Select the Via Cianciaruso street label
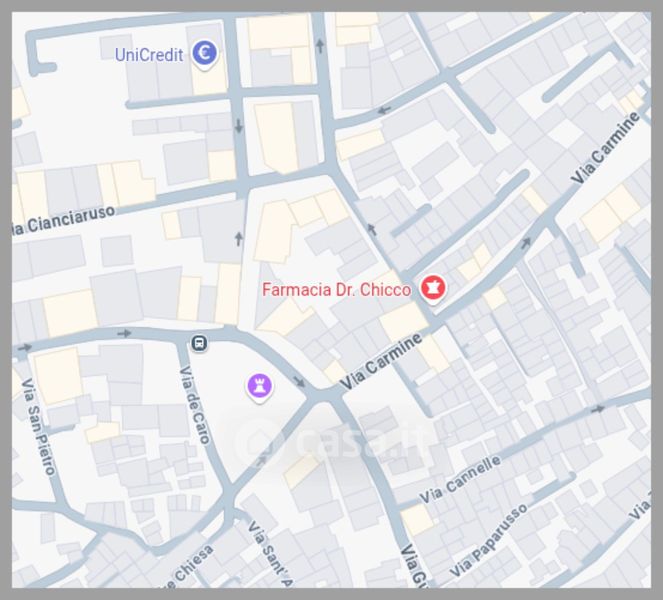This screenshot has height=600, width=663. (x=63, y=220)
